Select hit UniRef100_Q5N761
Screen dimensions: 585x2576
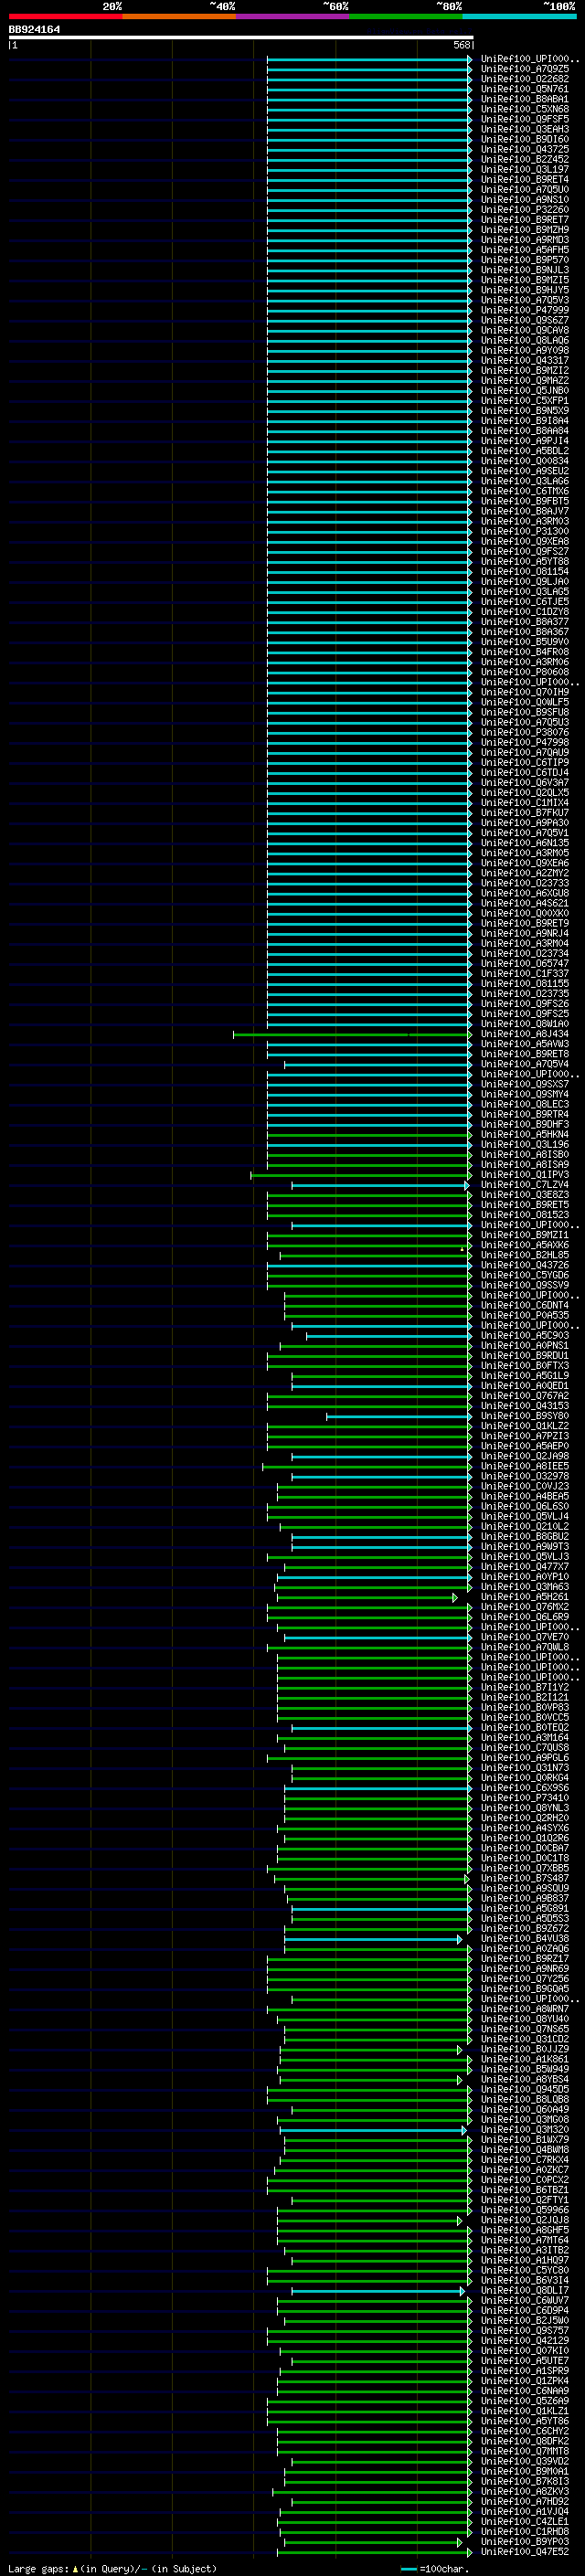[524, 90]
